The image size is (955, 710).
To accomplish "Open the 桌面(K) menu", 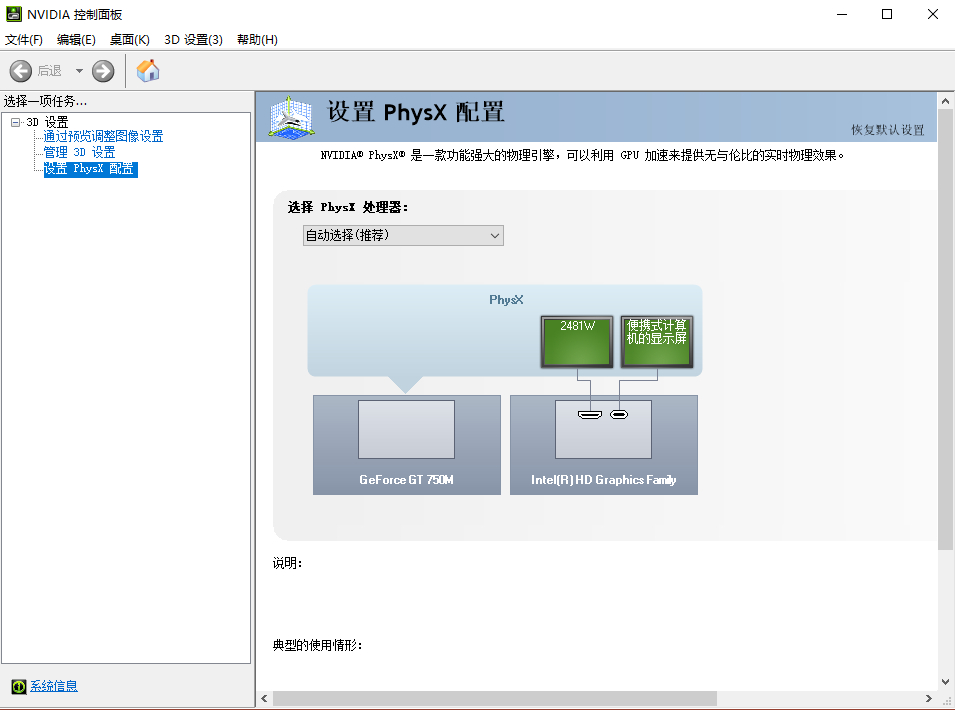I will (x=130, y=40).
